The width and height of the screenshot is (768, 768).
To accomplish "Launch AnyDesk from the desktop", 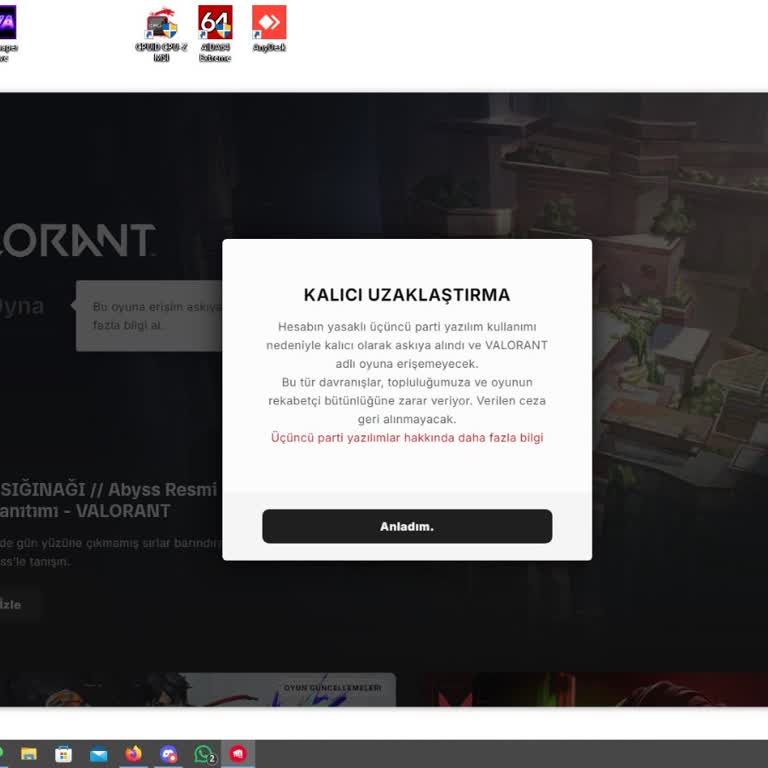I will pos(269,28).
